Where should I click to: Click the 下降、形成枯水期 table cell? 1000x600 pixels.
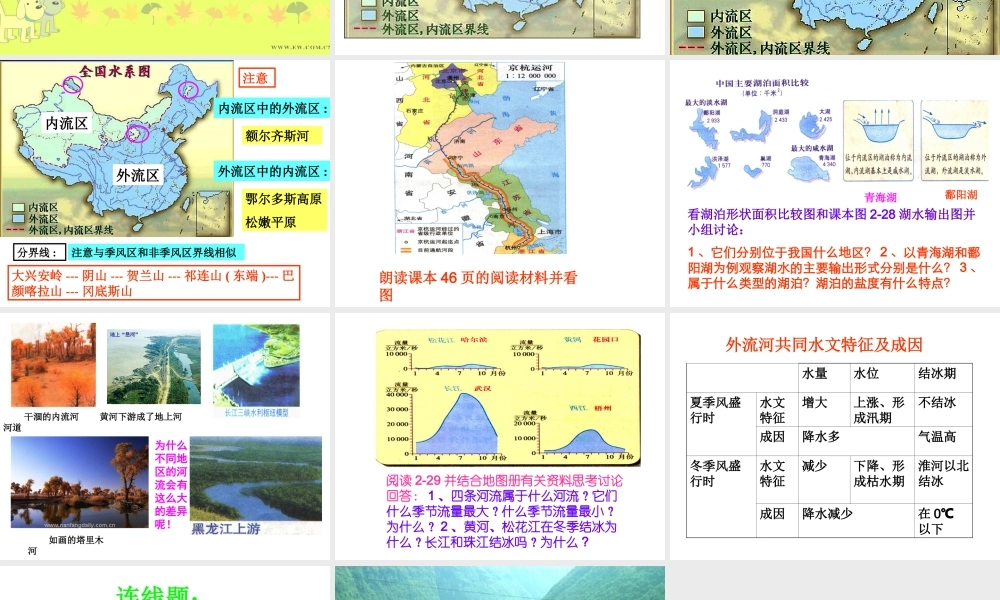point(882,479)
